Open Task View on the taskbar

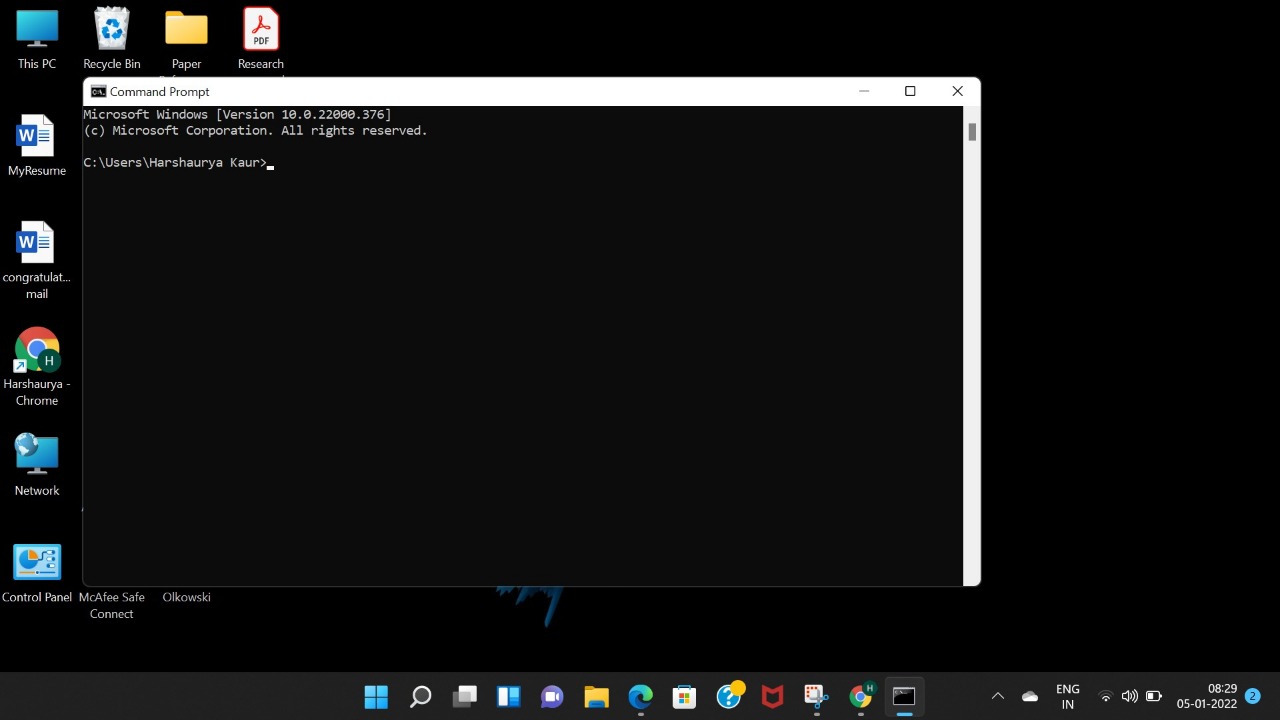pos(465,696)
